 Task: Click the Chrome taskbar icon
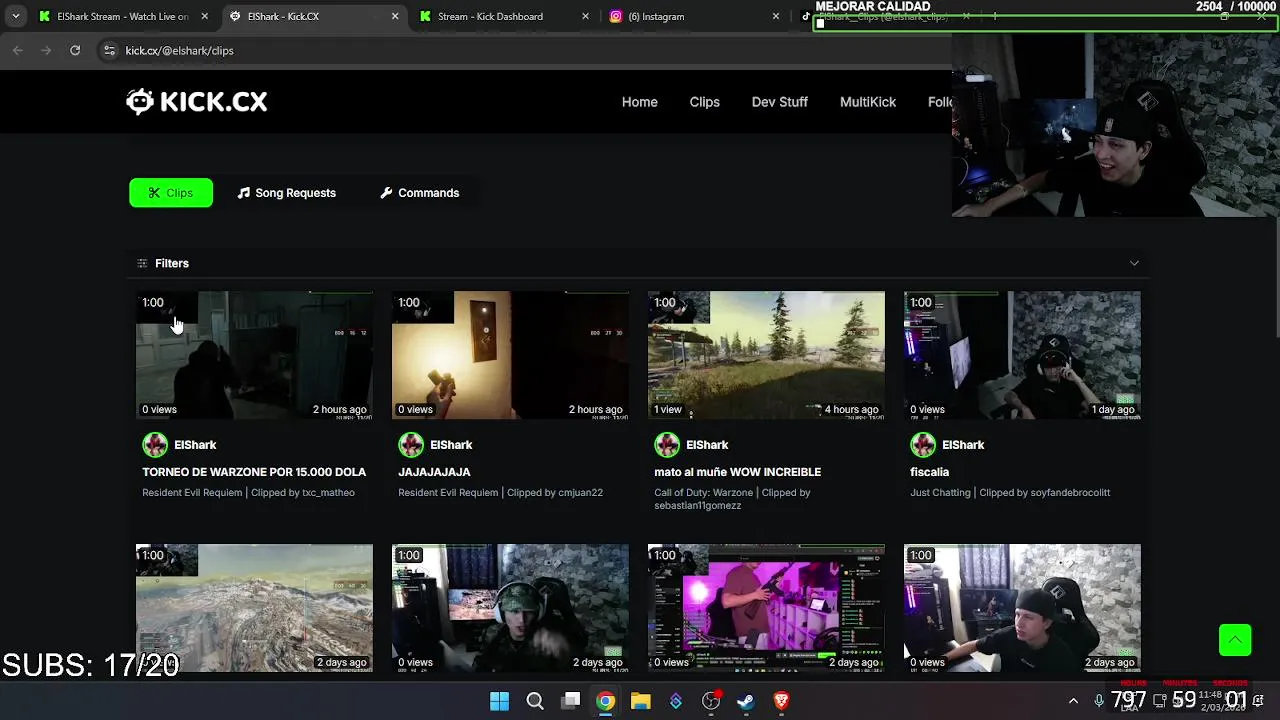pyautogui.click(x=606, y=701)
